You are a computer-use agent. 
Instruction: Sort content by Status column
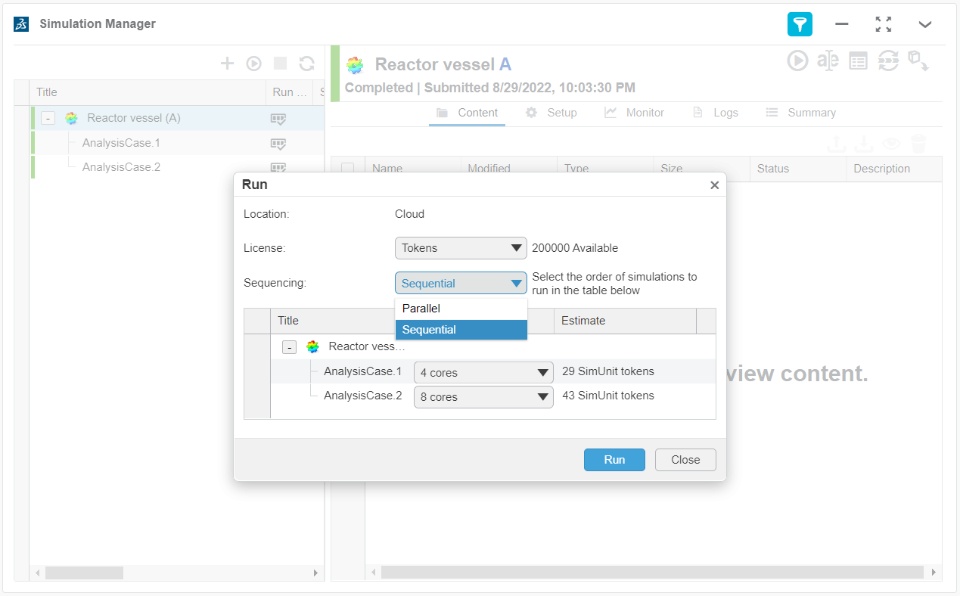797,168
